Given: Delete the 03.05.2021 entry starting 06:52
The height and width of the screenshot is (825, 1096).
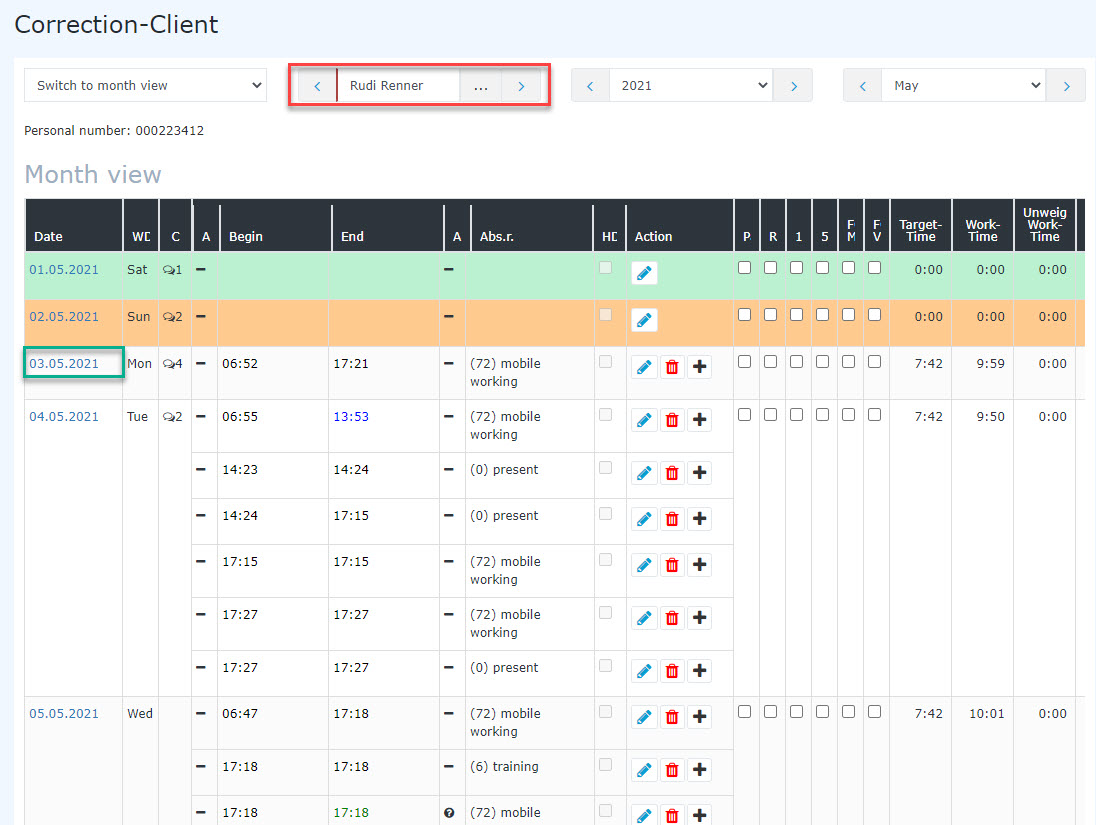Looking at the screenshot, I should click(x=672, y=366).
